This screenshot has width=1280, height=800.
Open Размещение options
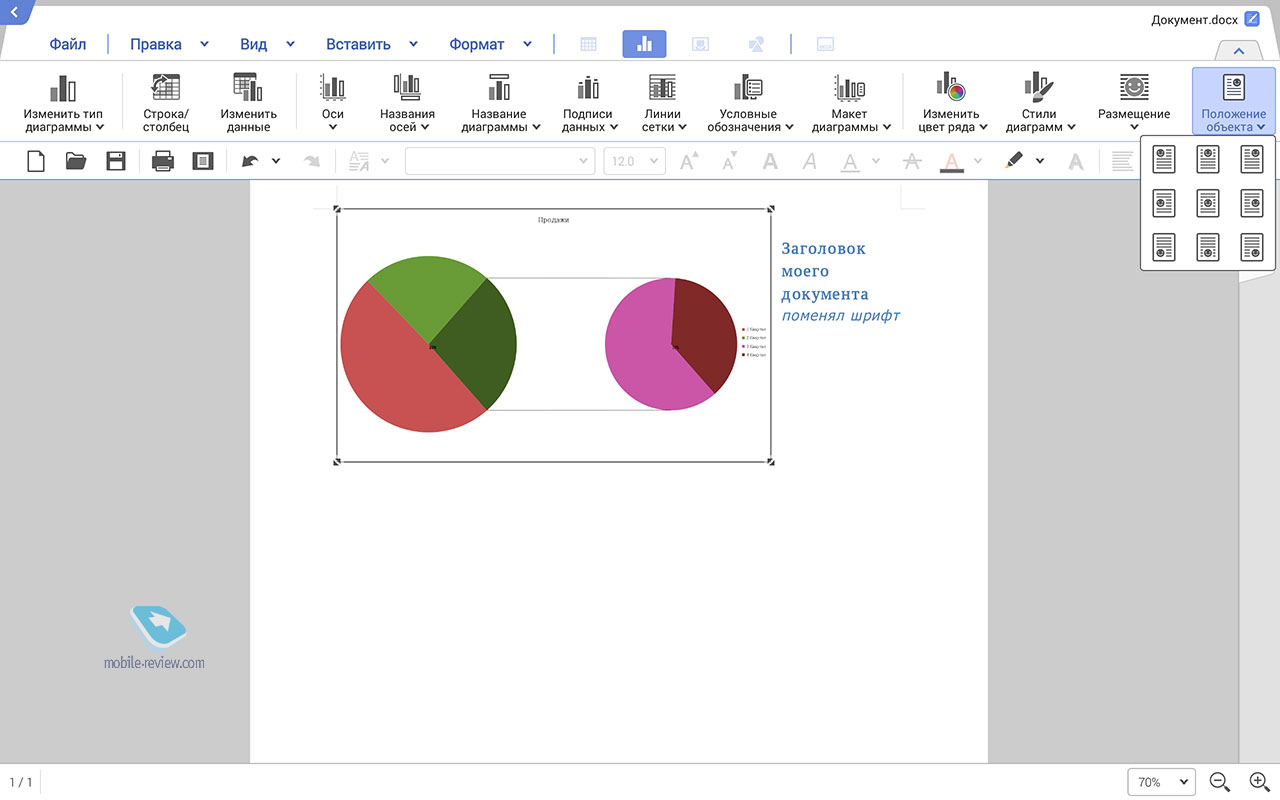1134,103
